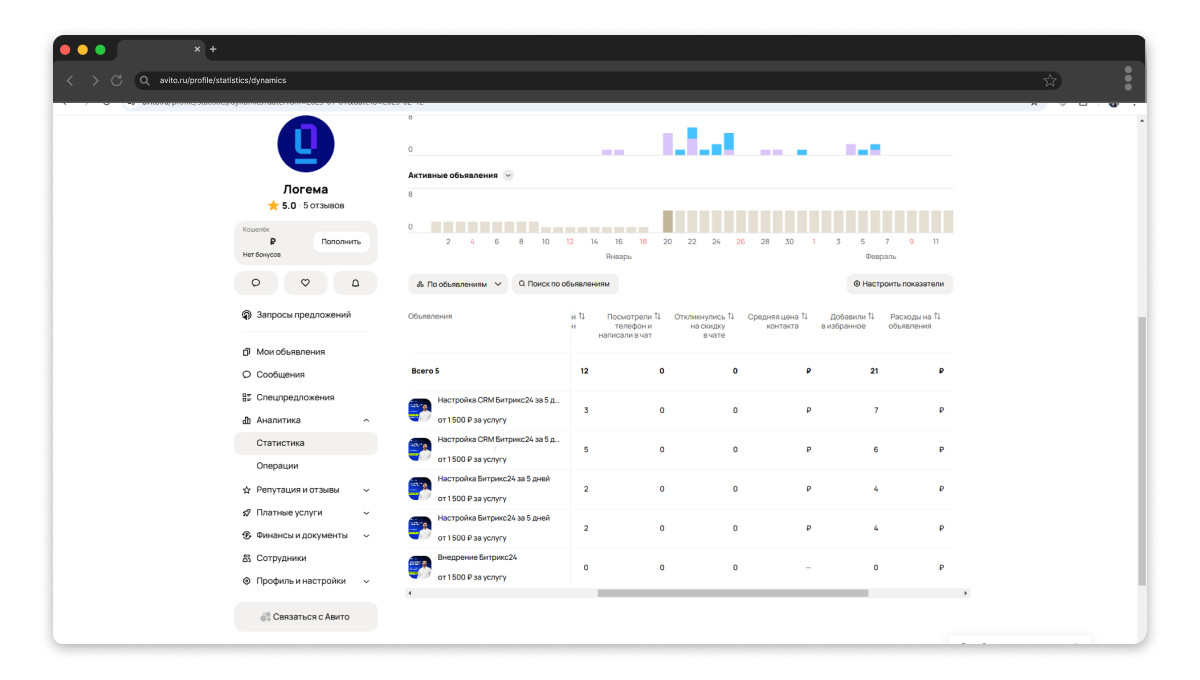Screen dimensions: 1200x680
Task: Click Поиск по объявлениям search field
Action: (566, 284)
